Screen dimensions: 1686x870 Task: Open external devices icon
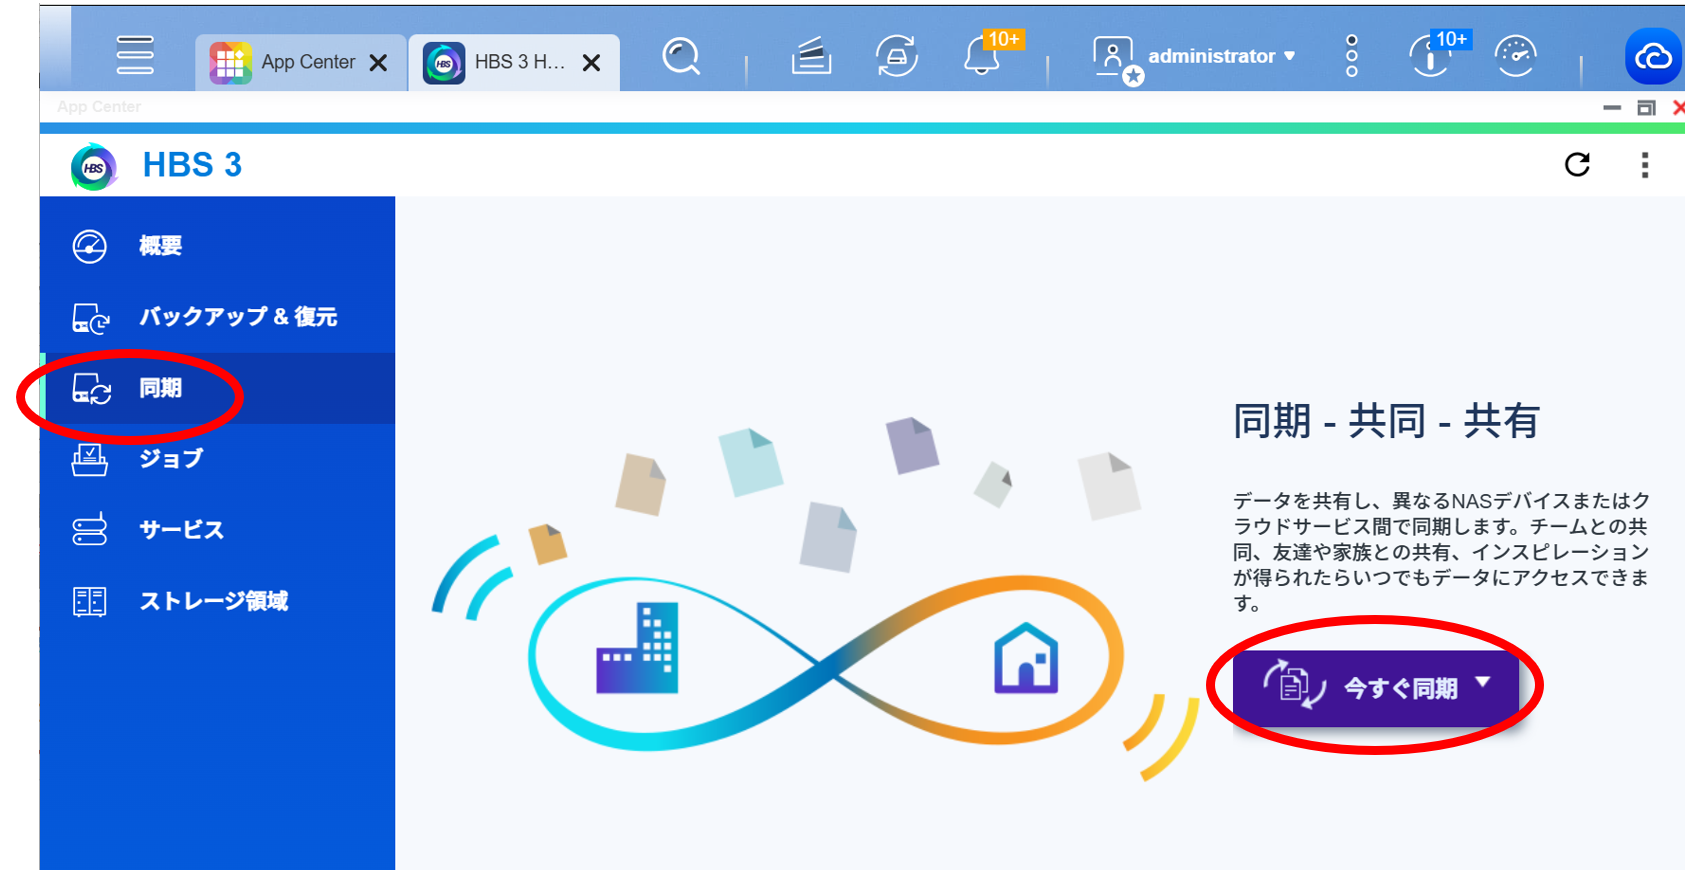point(897,56)
